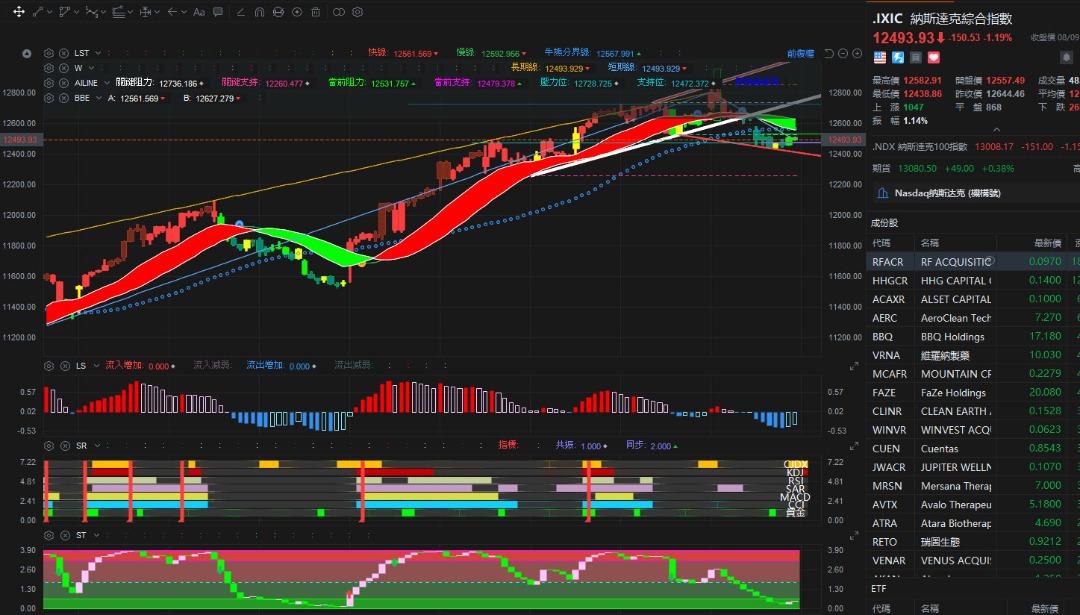Expand the arrow tool dropdown arrow
Image resolution: width=1080 pixels, height=615 pixels.
184,12
